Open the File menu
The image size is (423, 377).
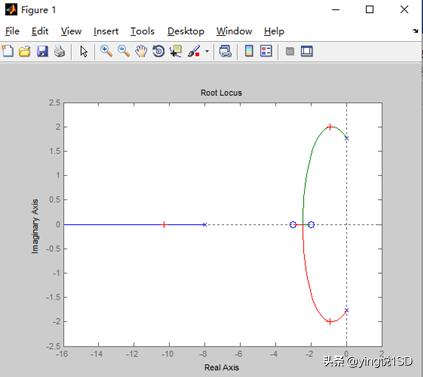pyautogui.click(x=12, y=31)
